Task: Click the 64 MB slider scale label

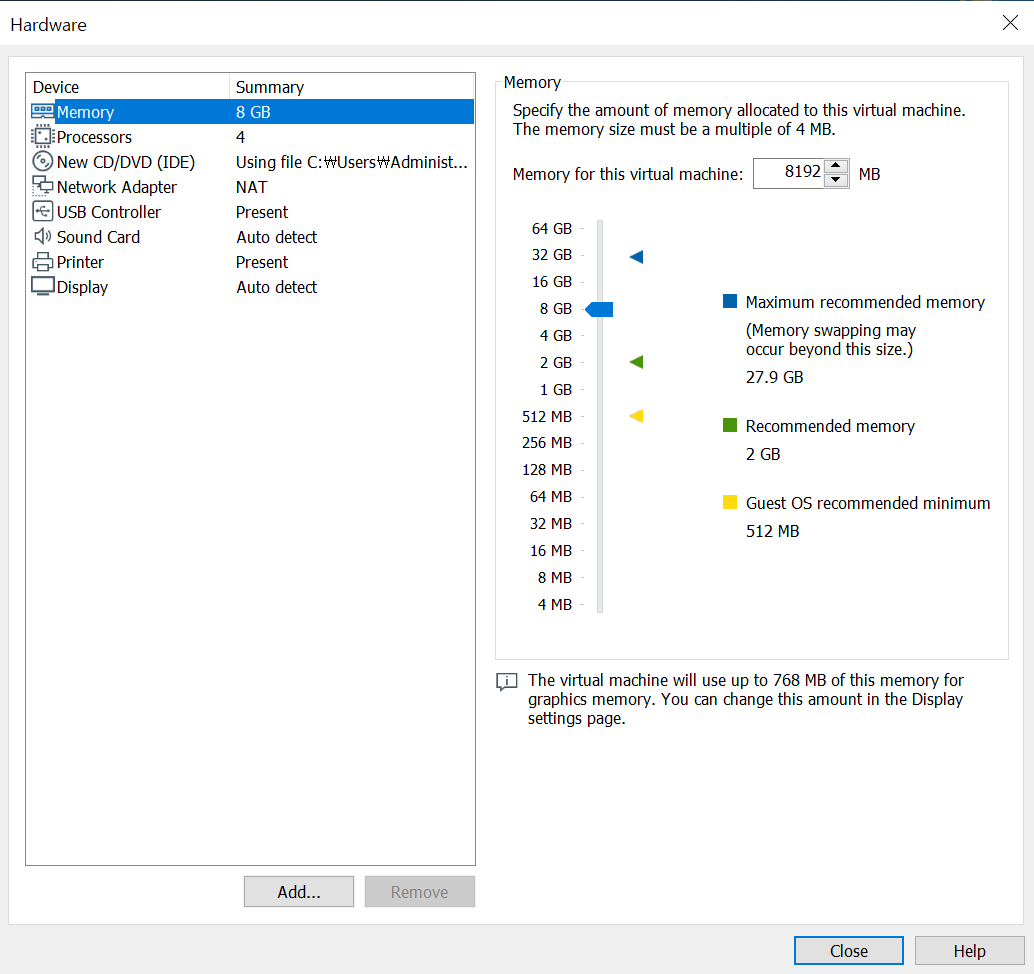Action: (x=551, y=497)
